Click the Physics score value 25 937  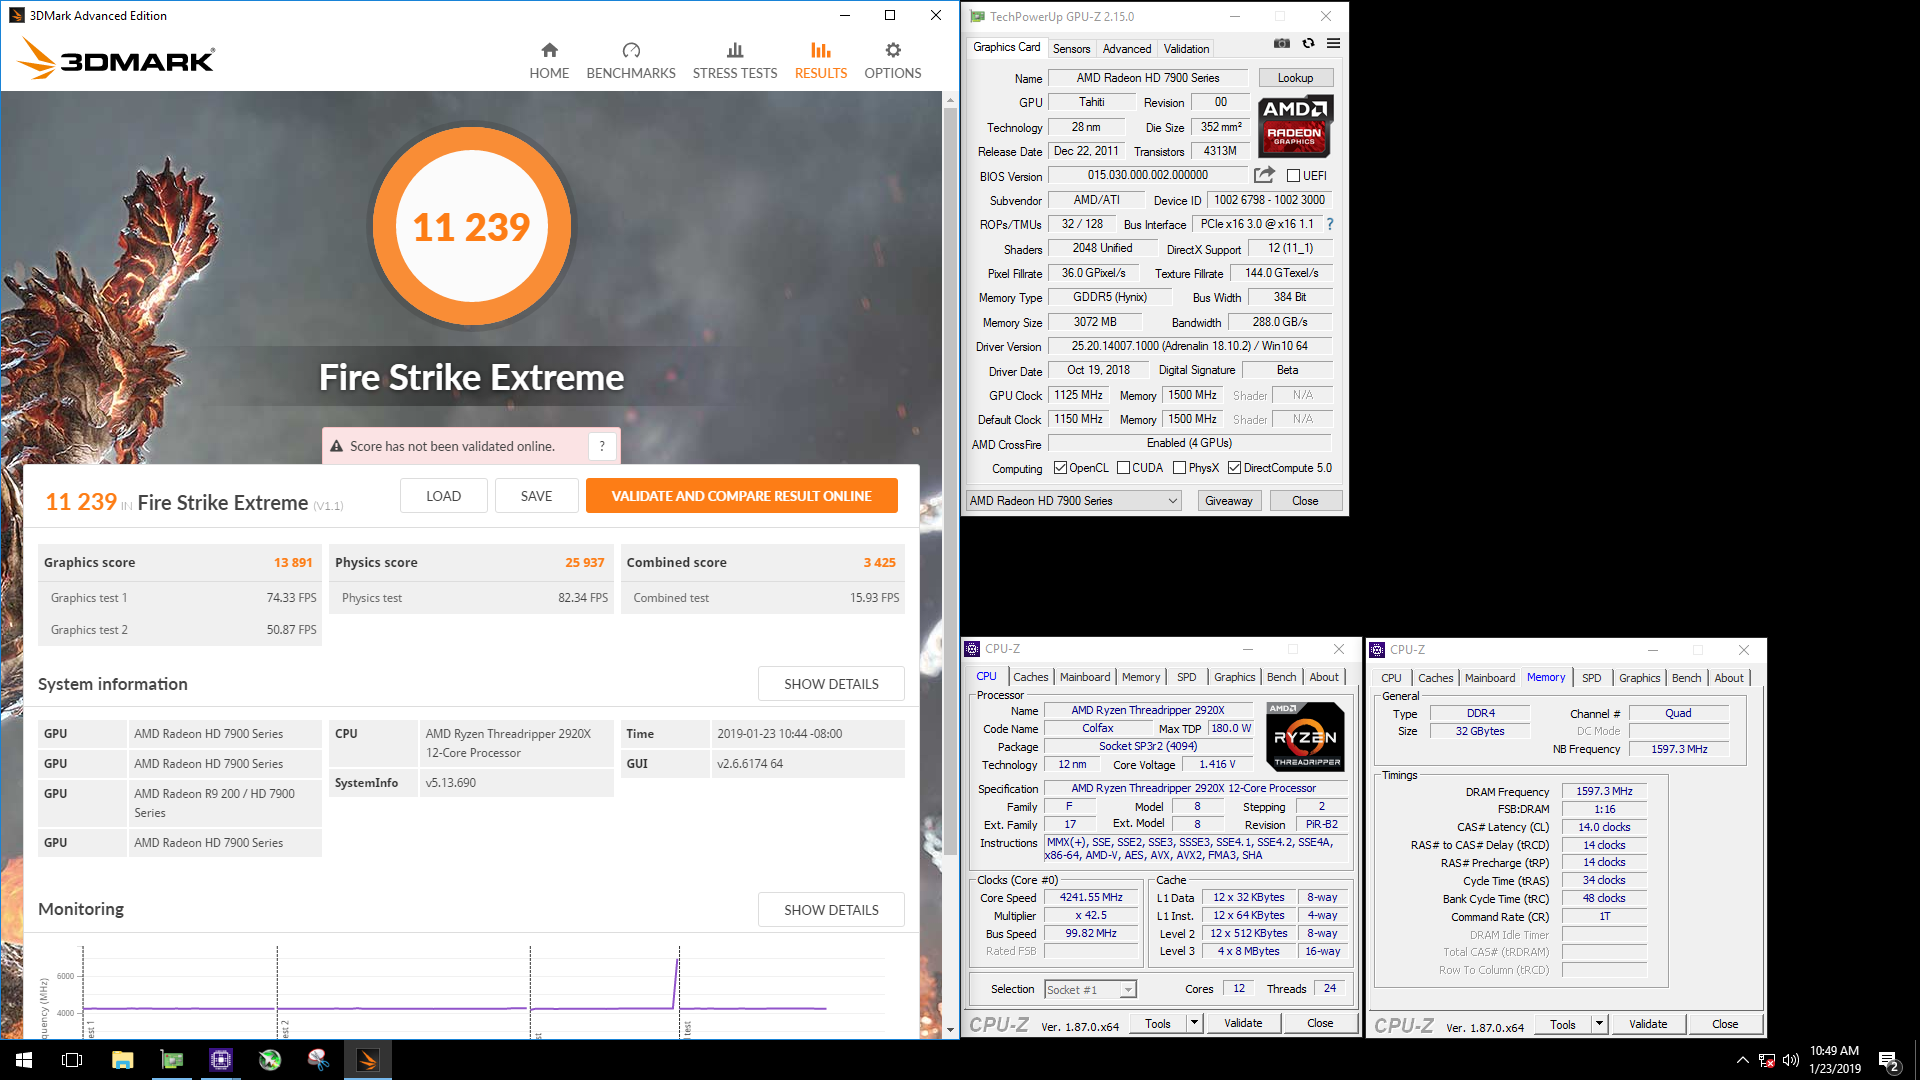coord(584,563)
